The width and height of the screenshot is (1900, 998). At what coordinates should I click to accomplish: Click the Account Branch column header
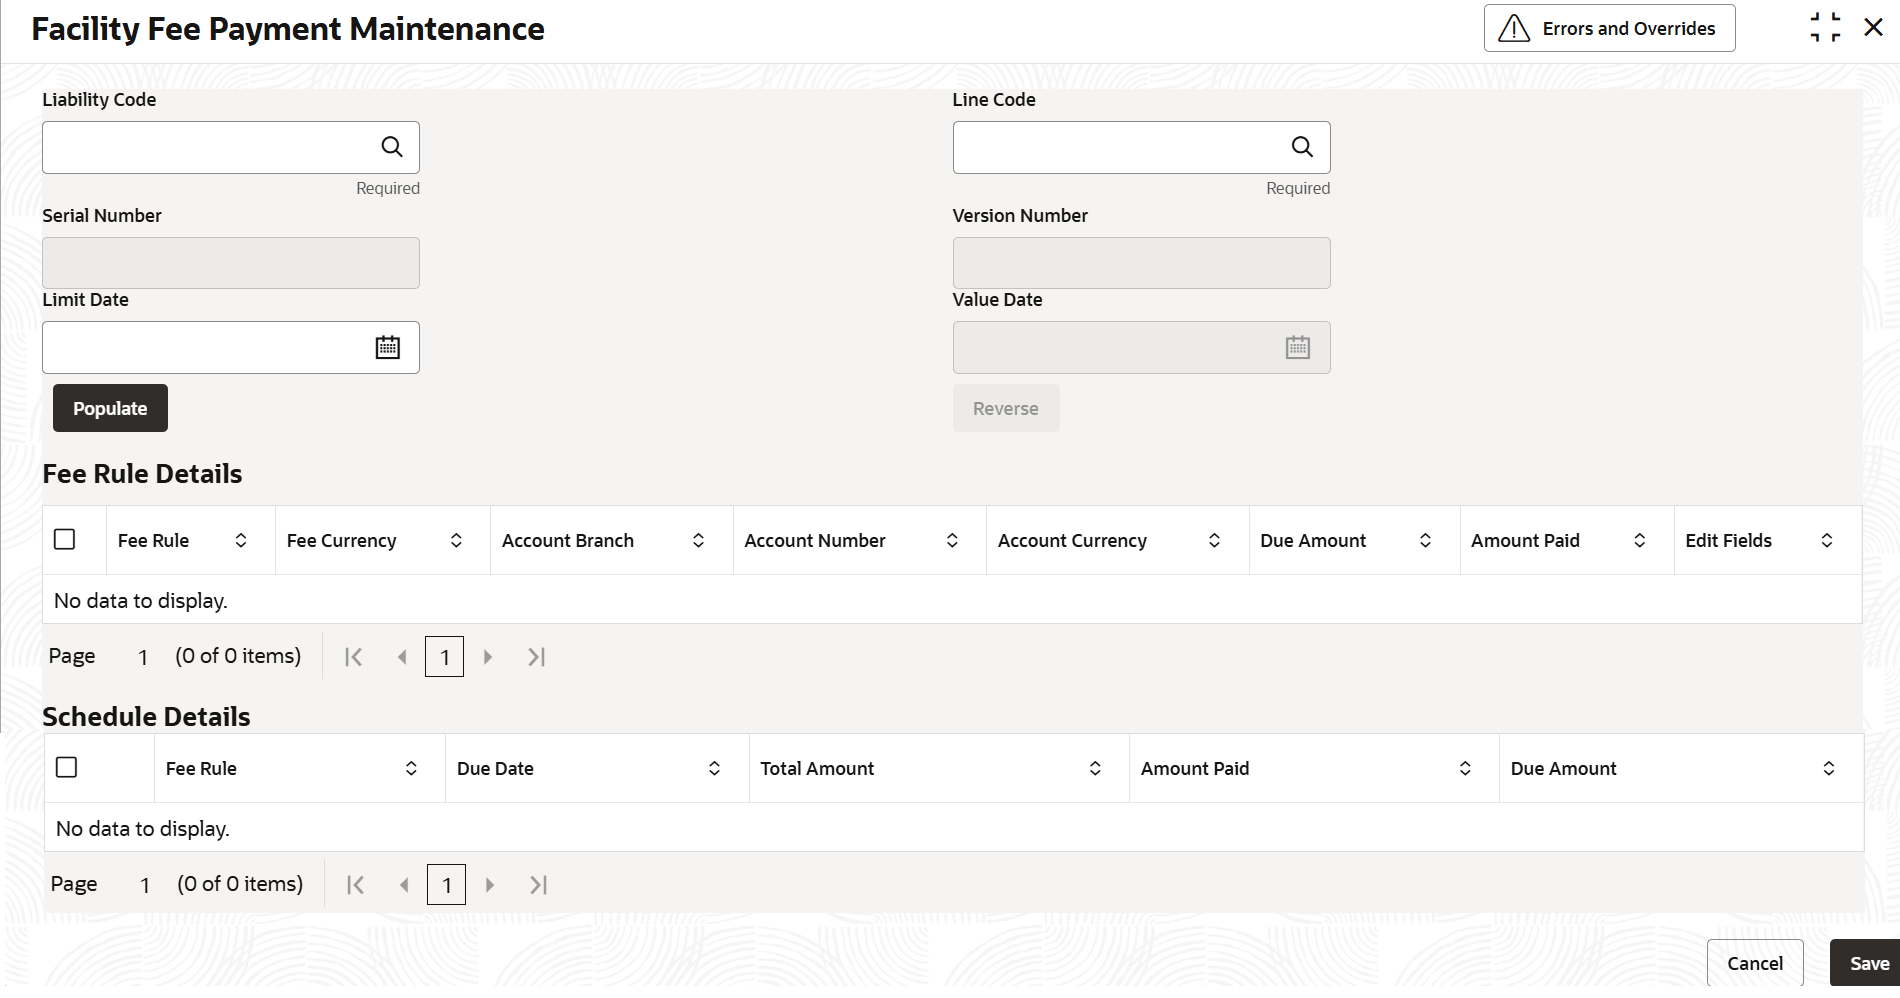568,540
